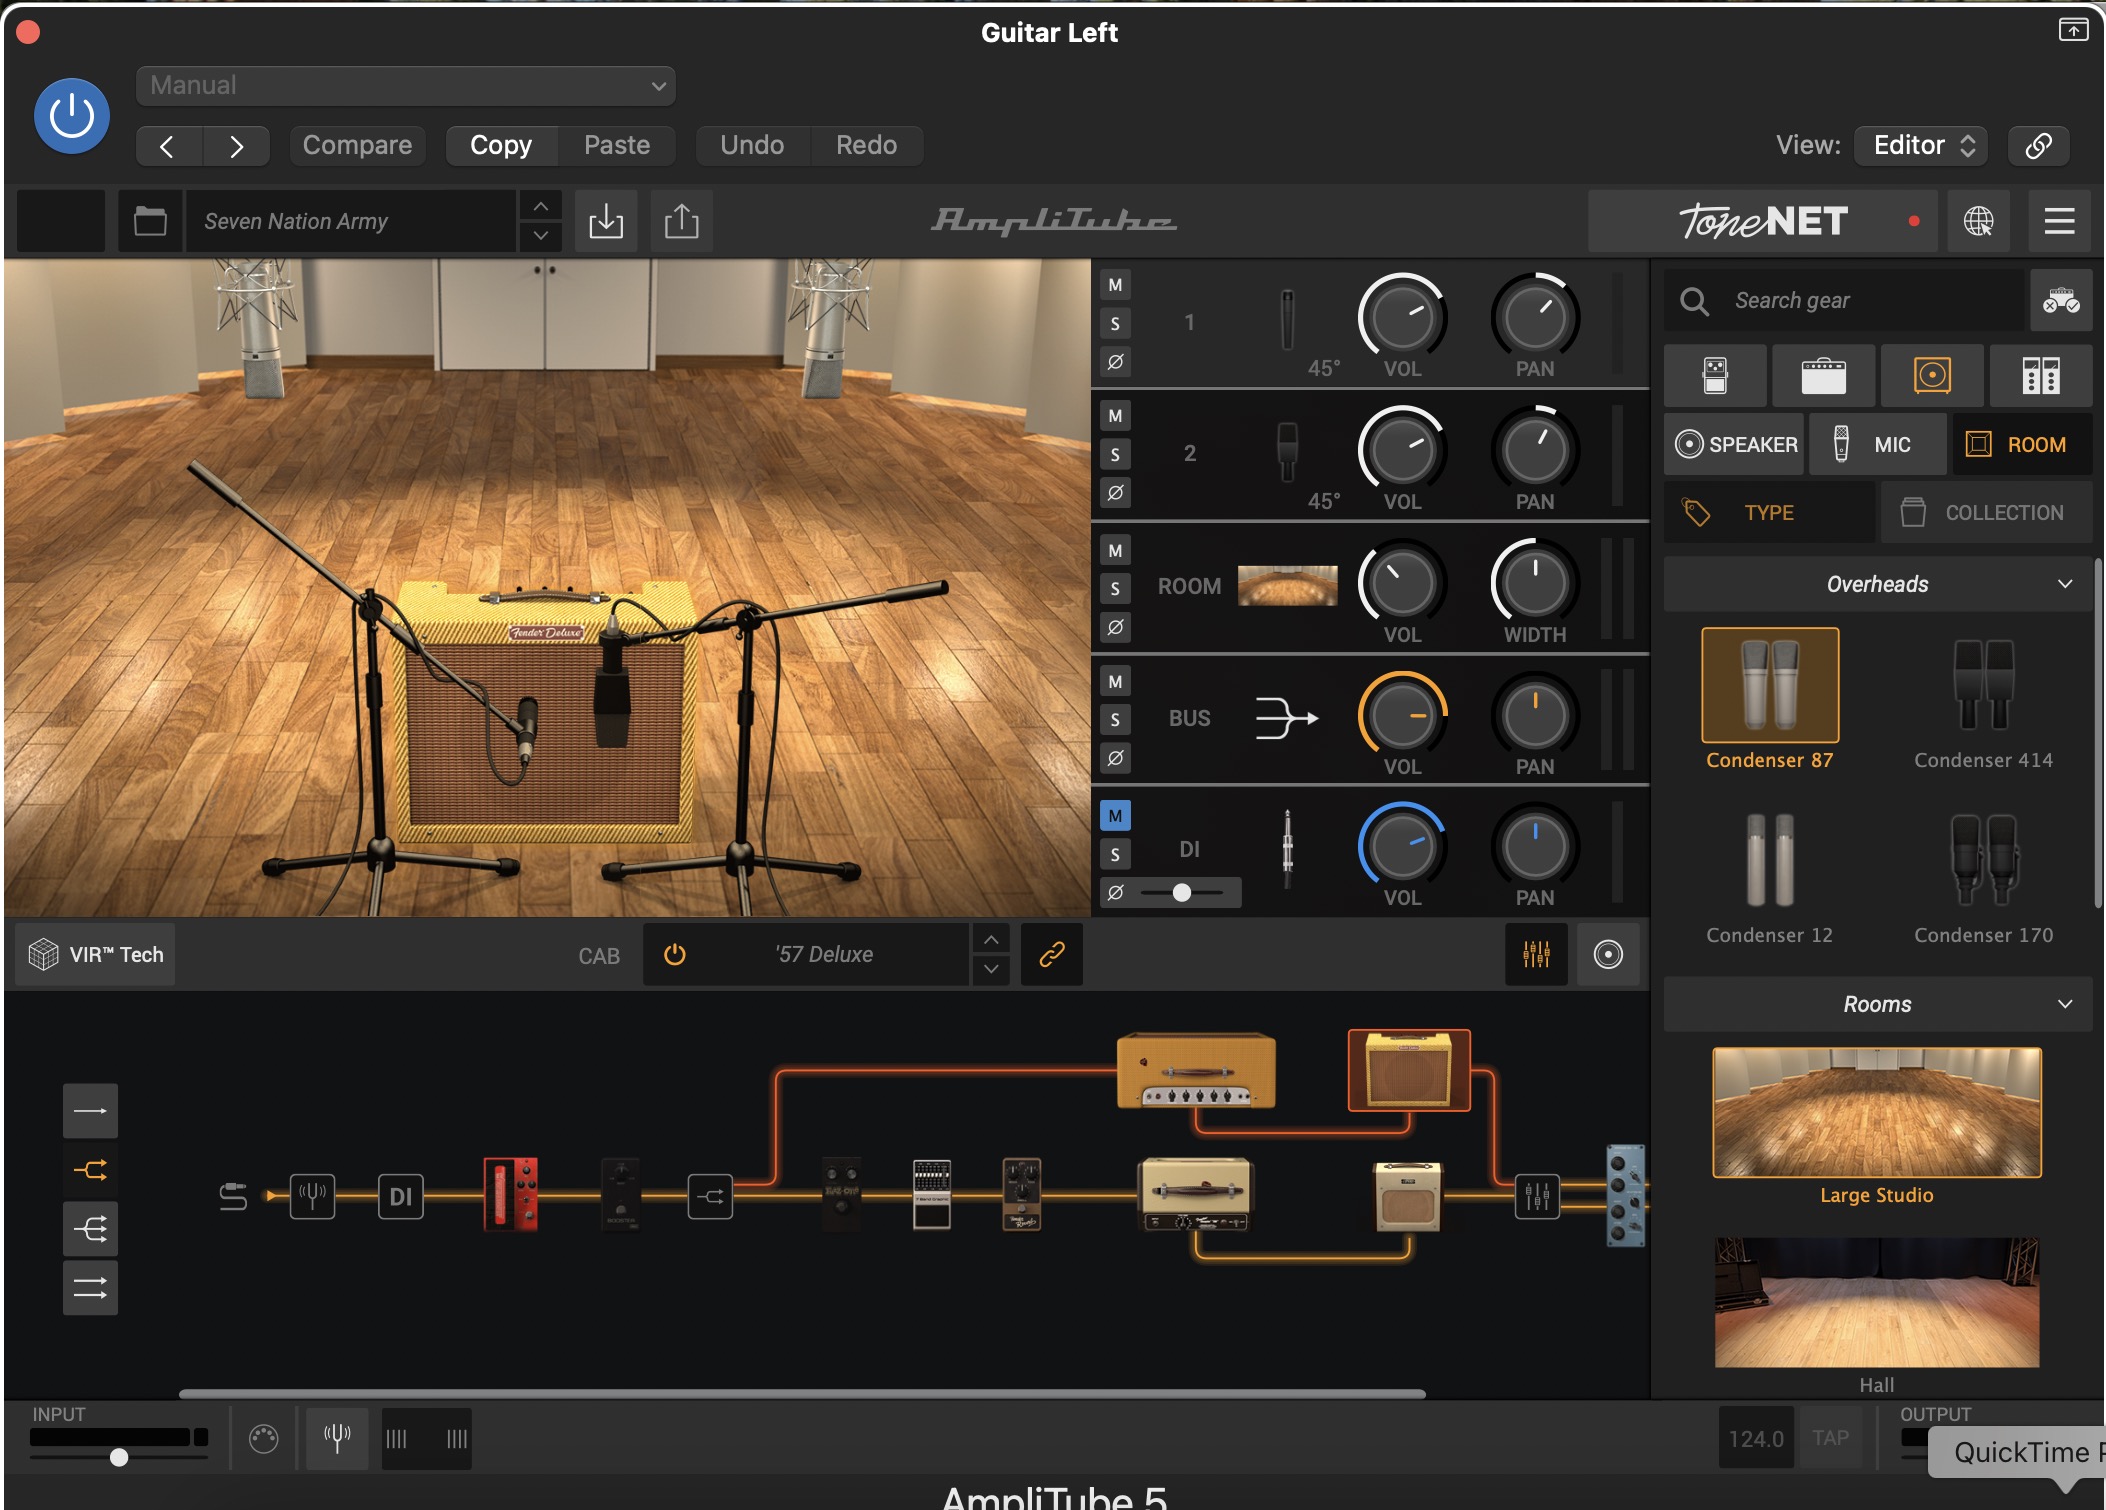Open the cab mixer faders icon
2106x1510 pixels.
(1537, 955)
